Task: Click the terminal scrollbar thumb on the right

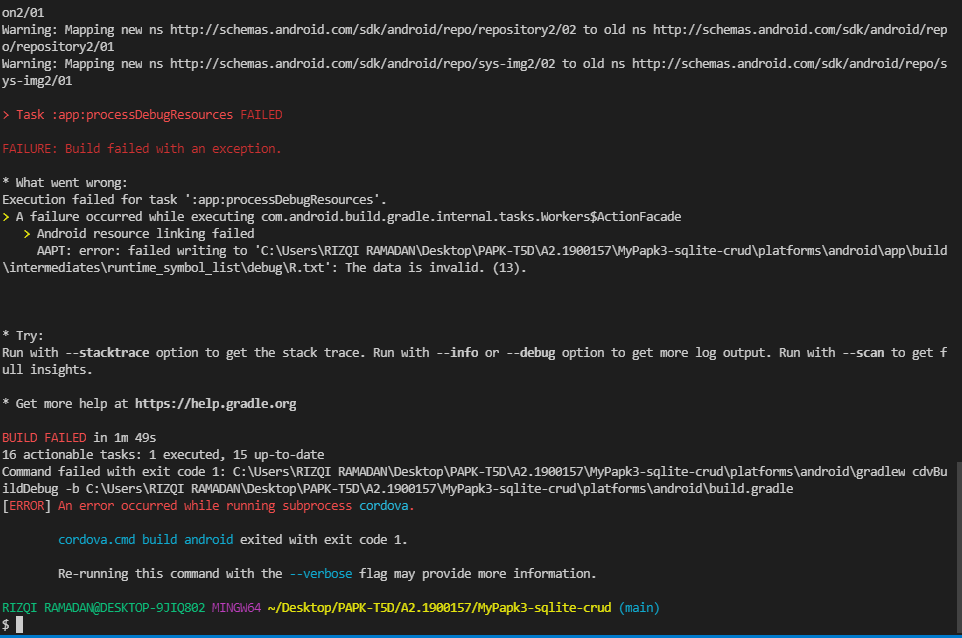Action: point(958,548)
